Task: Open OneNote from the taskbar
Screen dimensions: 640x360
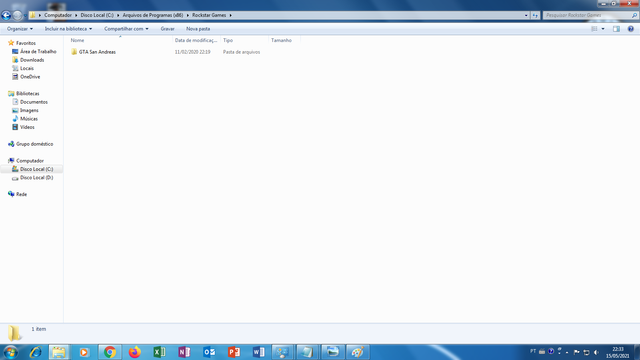Action: pyautogui.click(x=184, y=352)
